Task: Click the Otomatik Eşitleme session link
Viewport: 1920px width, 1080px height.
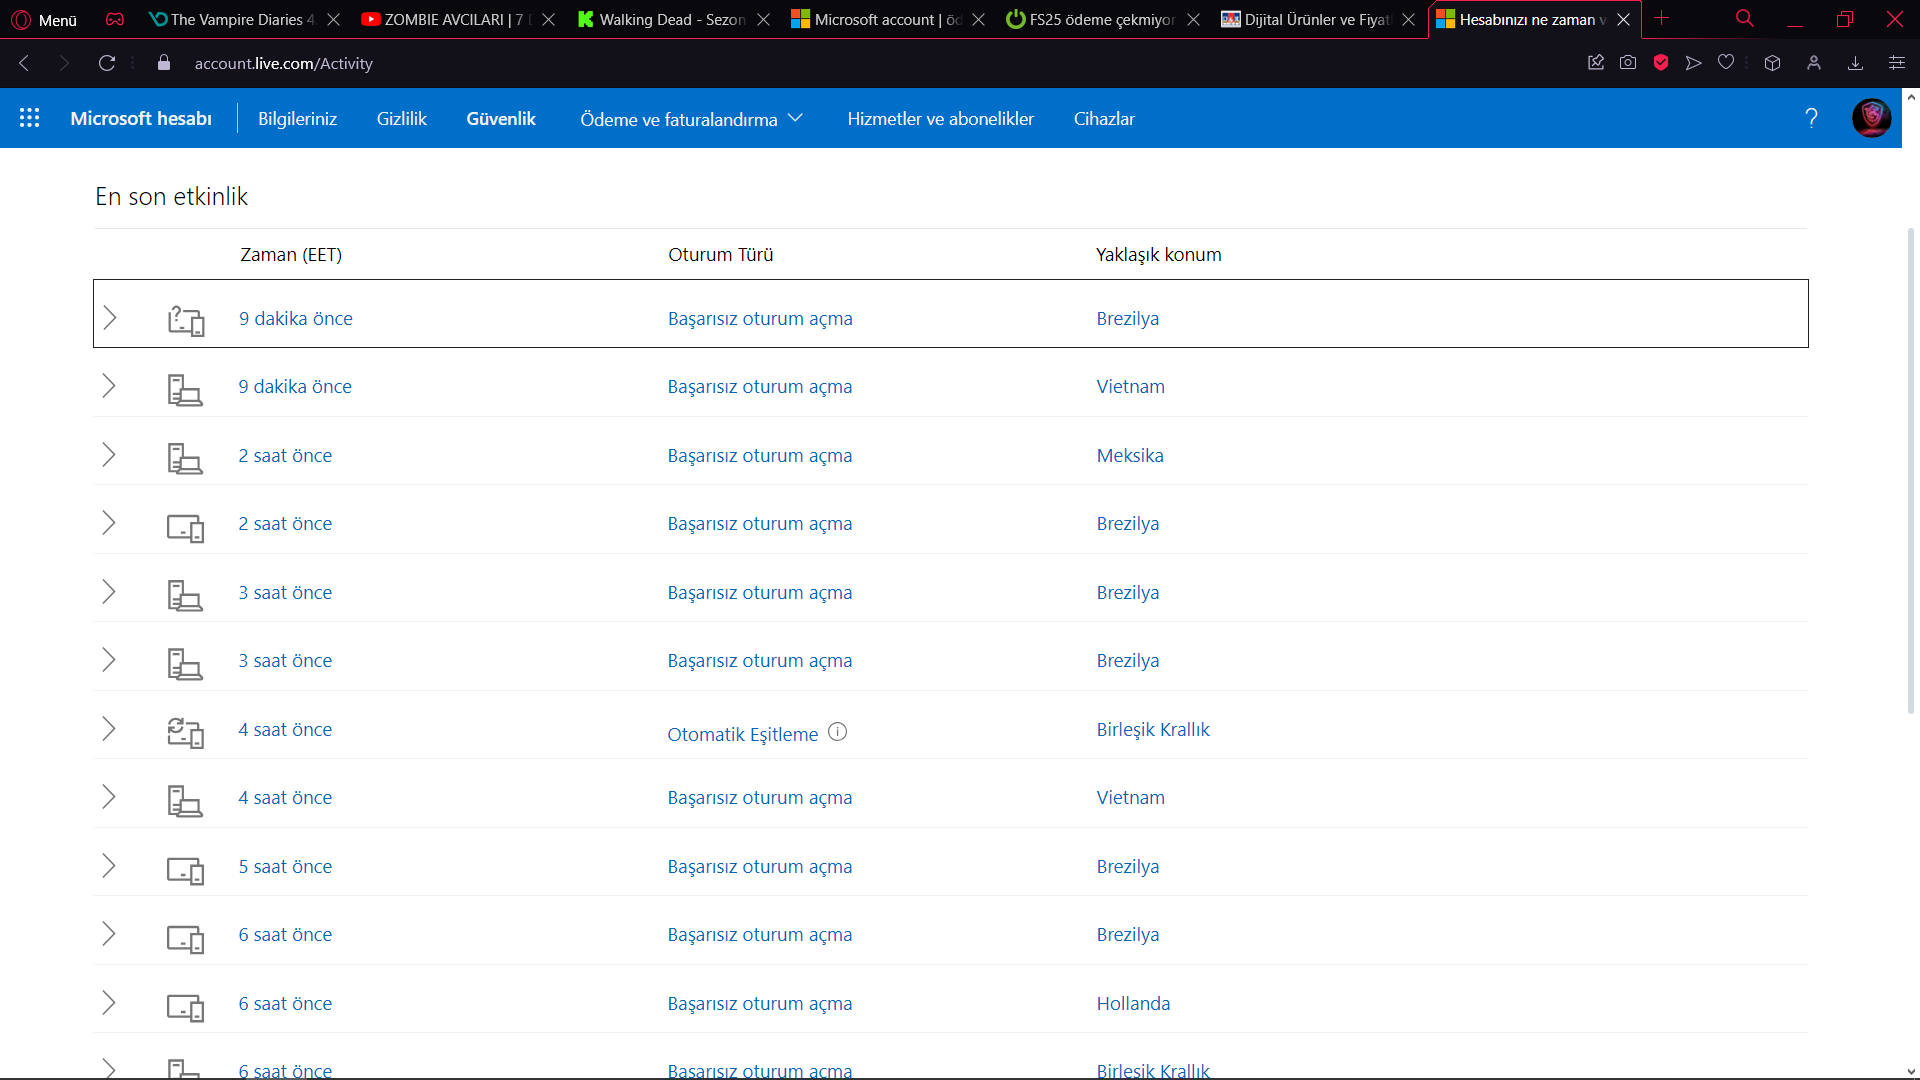Action: pos(742,734)
